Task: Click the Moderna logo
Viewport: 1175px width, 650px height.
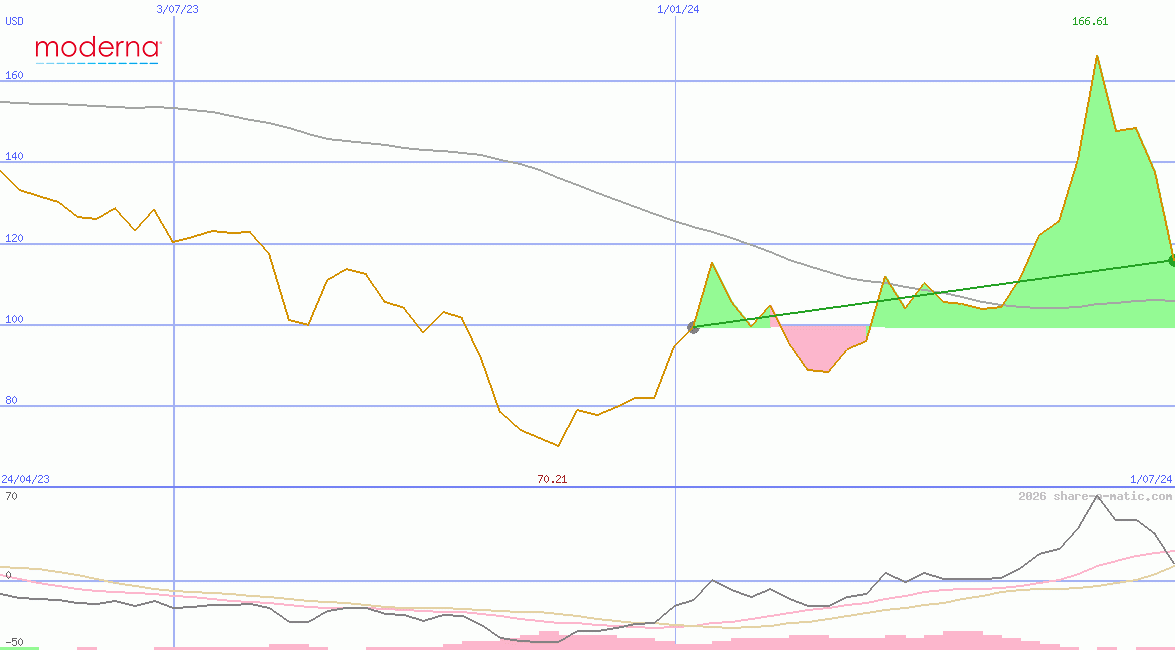Action: (x=97, y=49)
